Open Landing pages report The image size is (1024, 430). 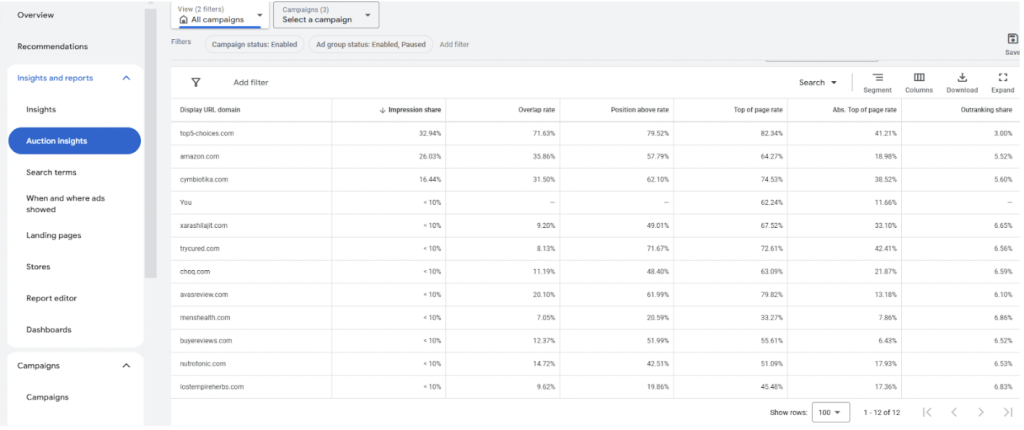click(x=53, y=235)
